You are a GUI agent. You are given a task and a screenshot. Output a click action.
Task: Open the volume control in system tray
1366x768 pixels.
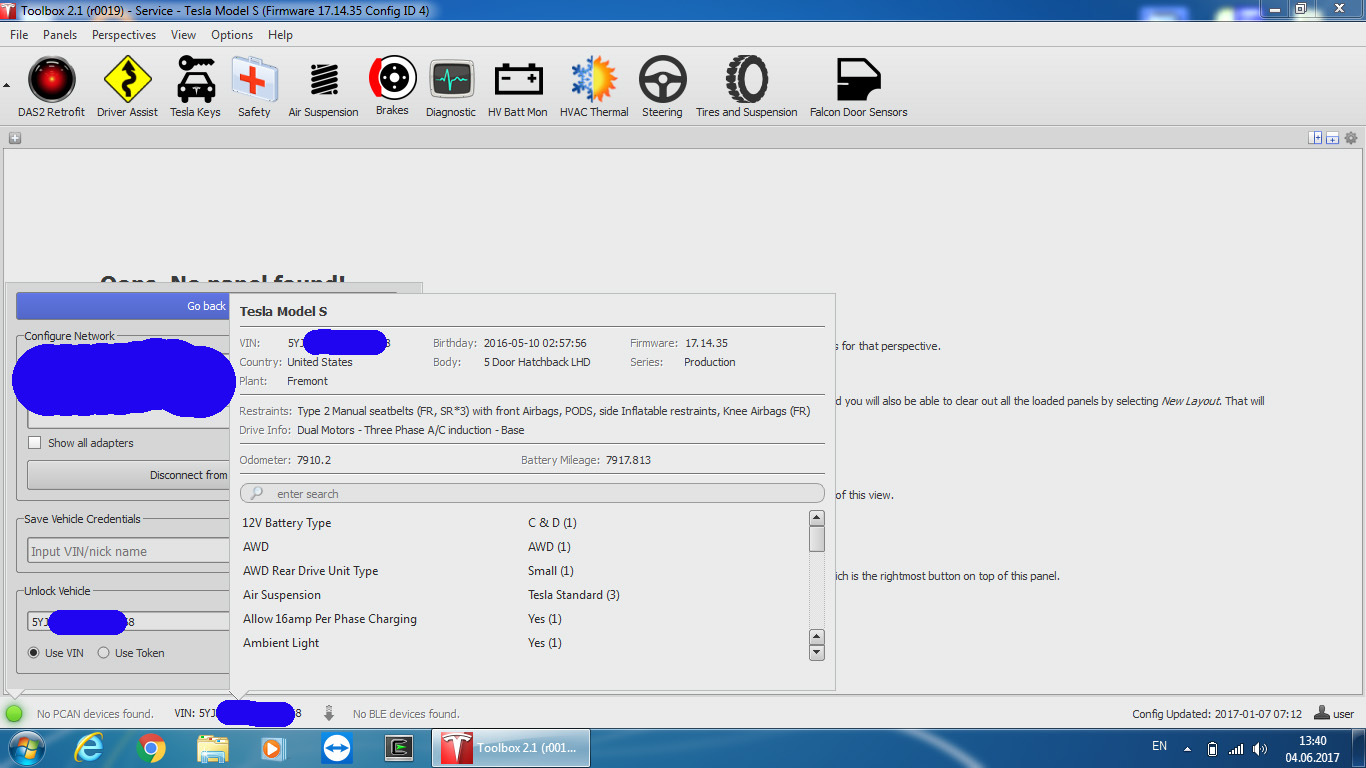(1260, 748)
